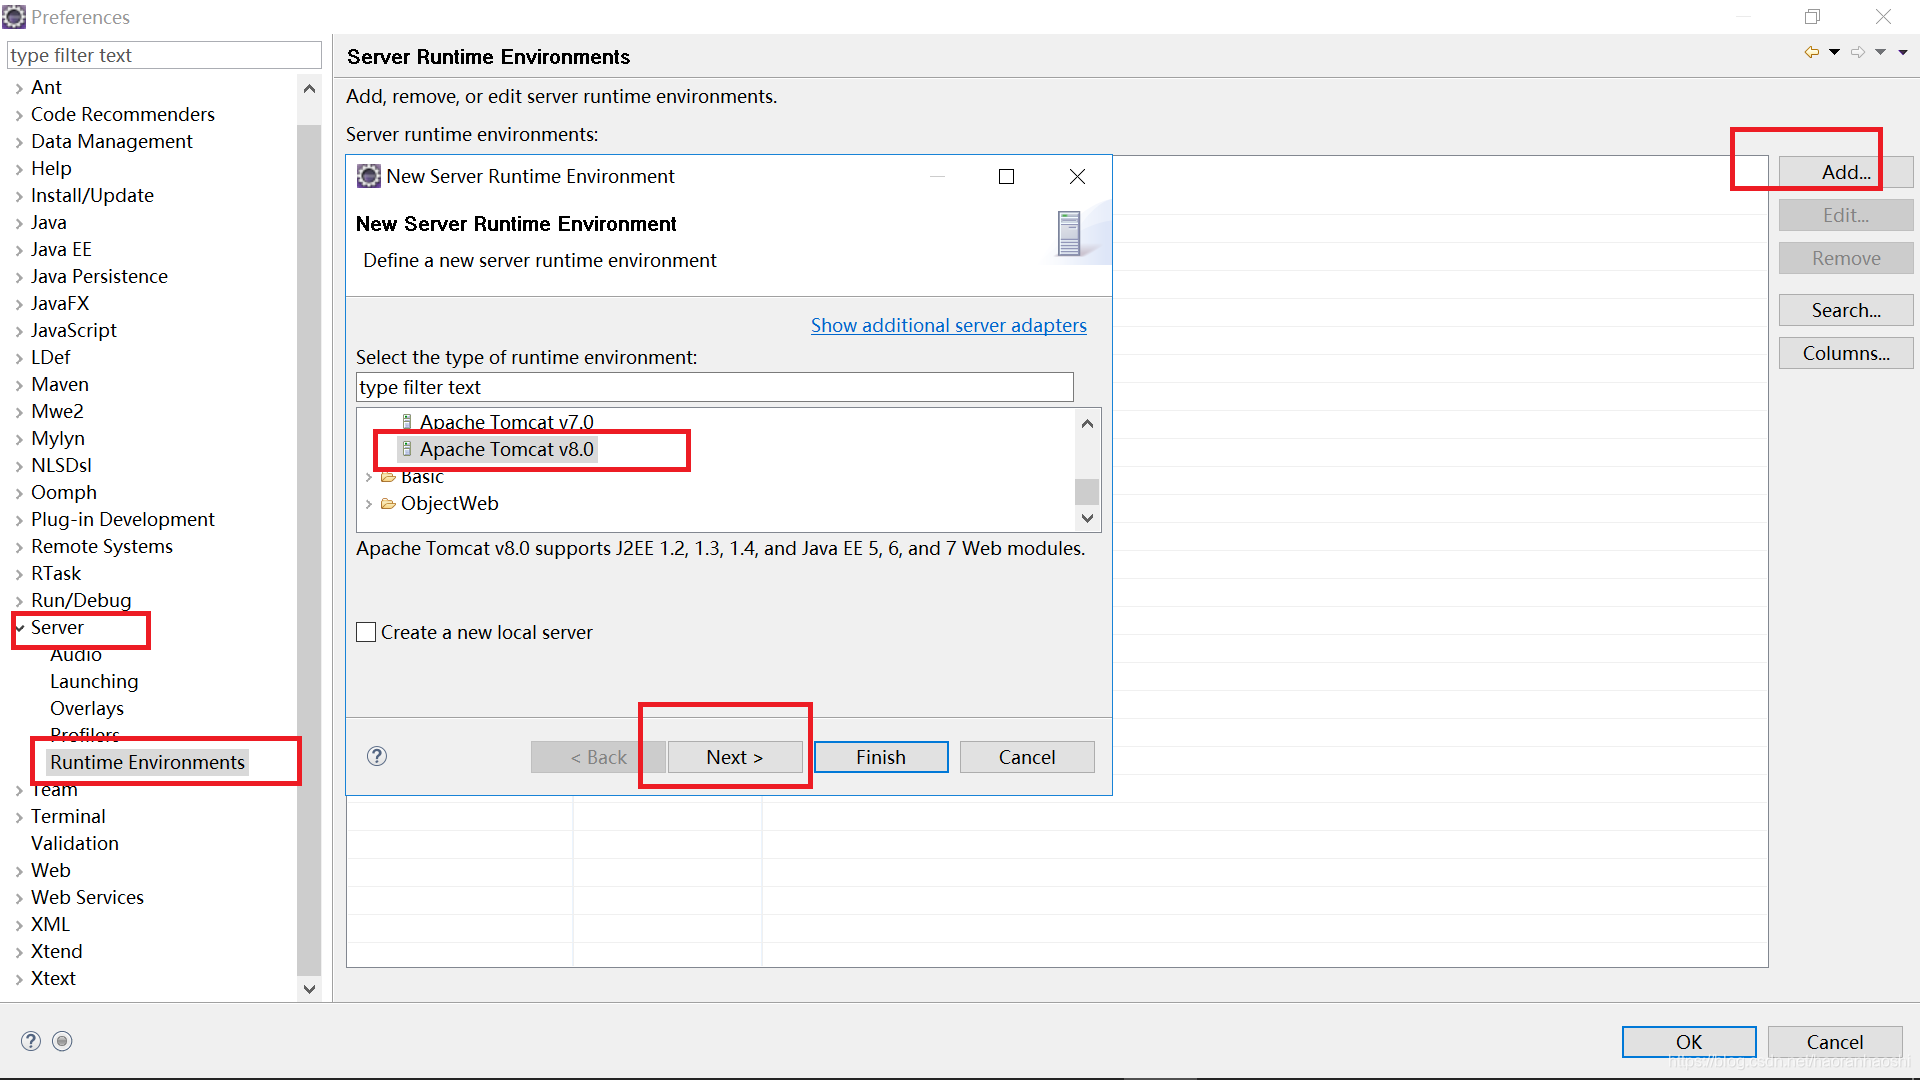
Task: Expand the Java EE section in the sidebar
Action: tap(20, 249)
